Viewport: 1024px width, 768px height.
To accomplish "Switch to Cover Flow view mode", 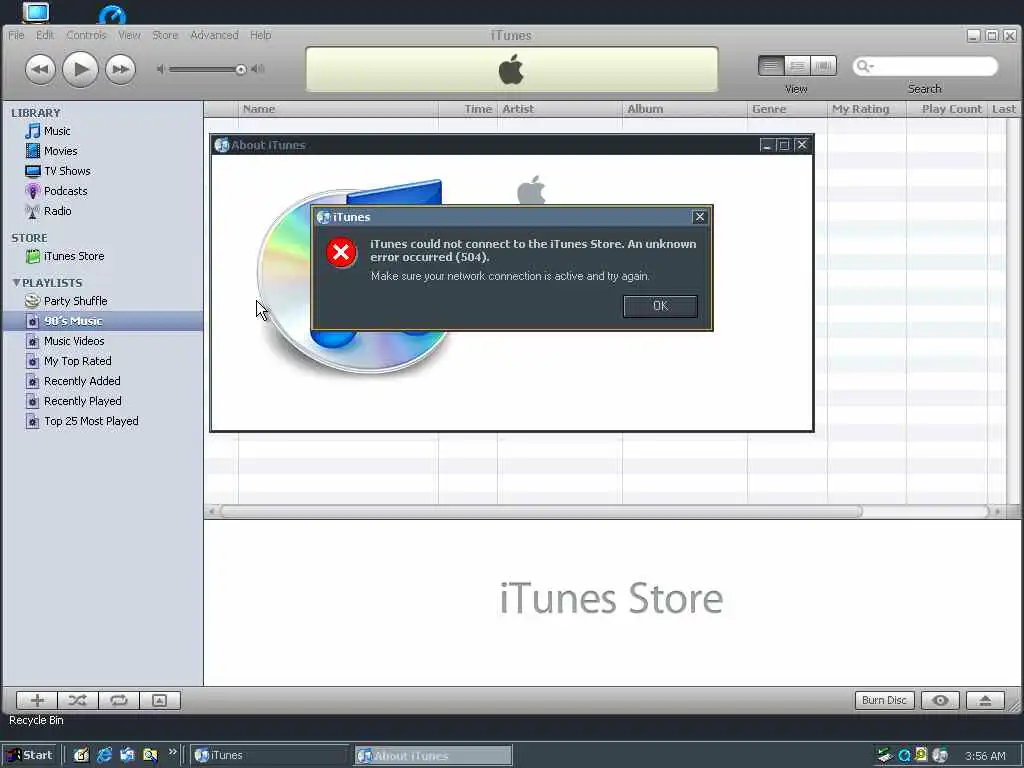I will [824, 66].
